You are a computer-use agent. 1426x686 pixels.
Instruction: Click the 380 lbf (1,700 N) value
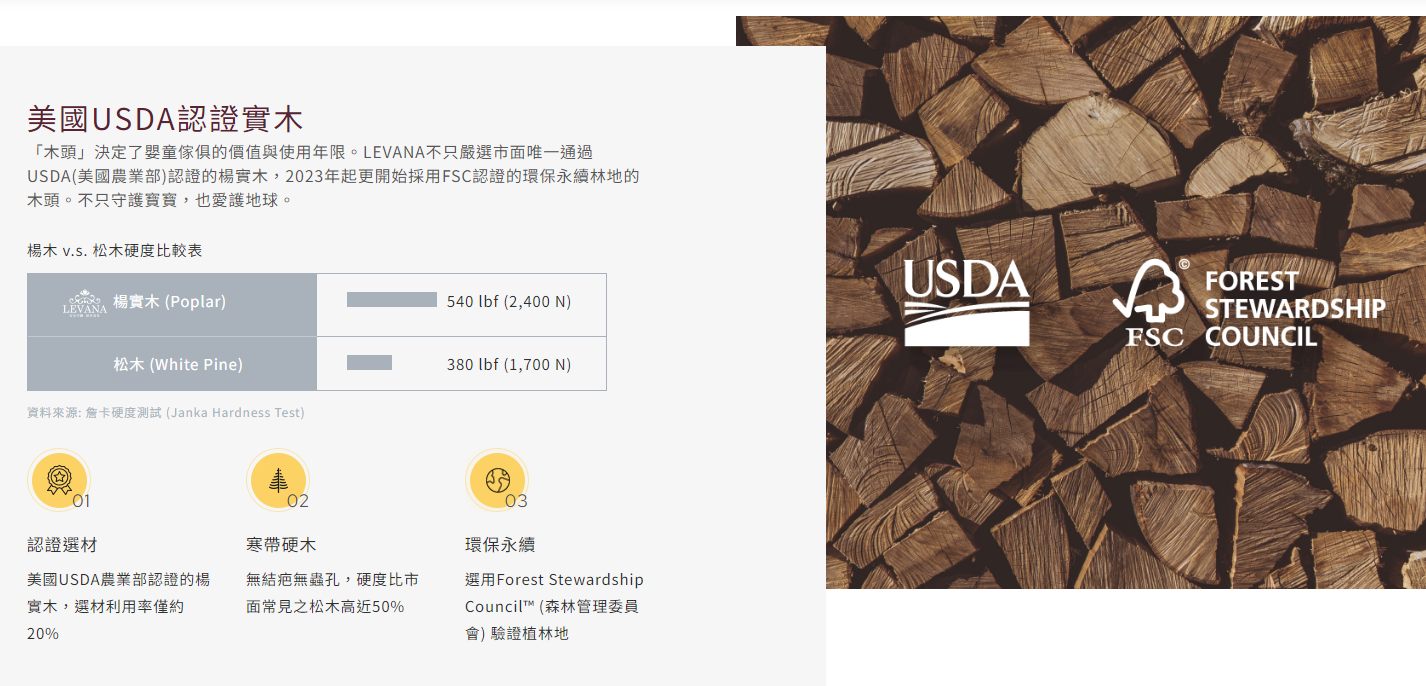509,365
